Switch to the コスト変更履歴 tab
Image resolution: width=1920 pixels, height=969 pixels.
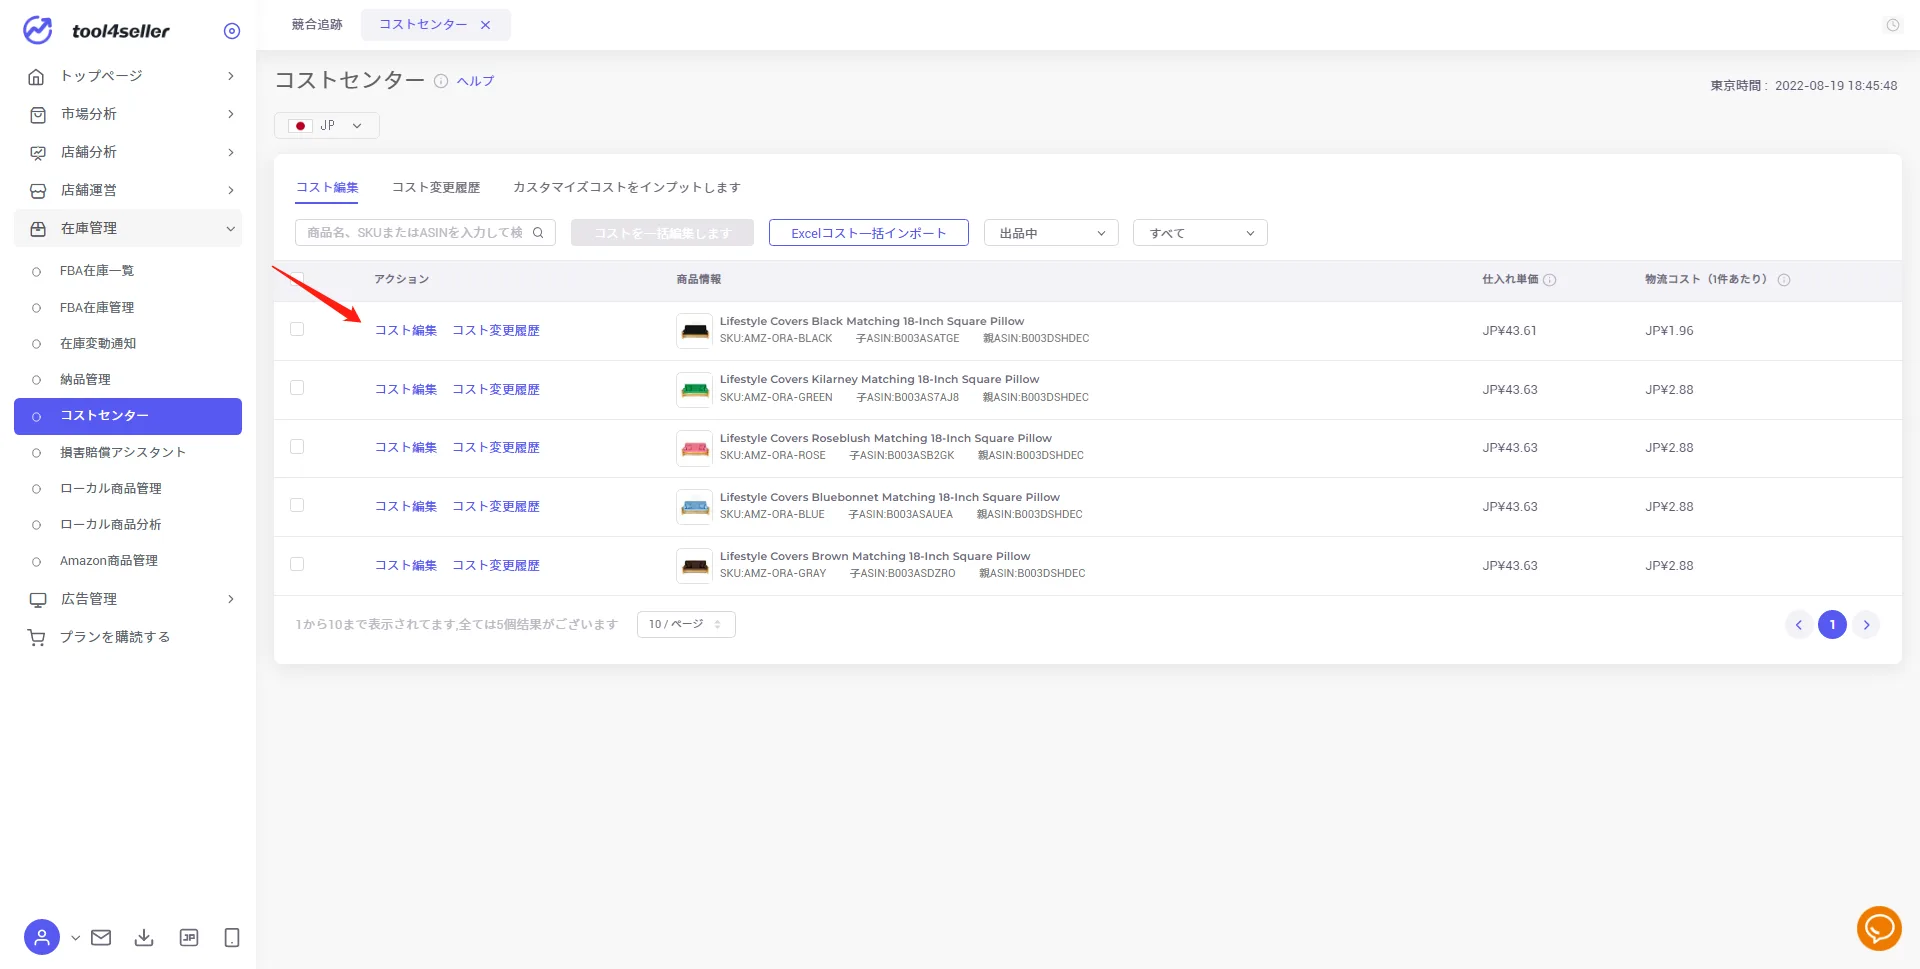tap(436, 187)
